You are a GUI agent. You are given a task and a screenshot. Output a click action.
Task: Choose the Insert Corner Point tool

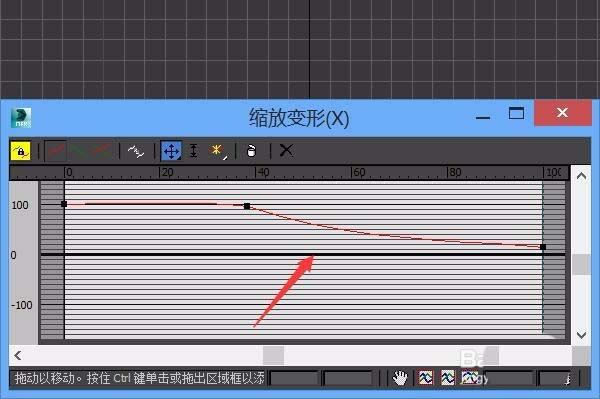click(x=217, y=150)
